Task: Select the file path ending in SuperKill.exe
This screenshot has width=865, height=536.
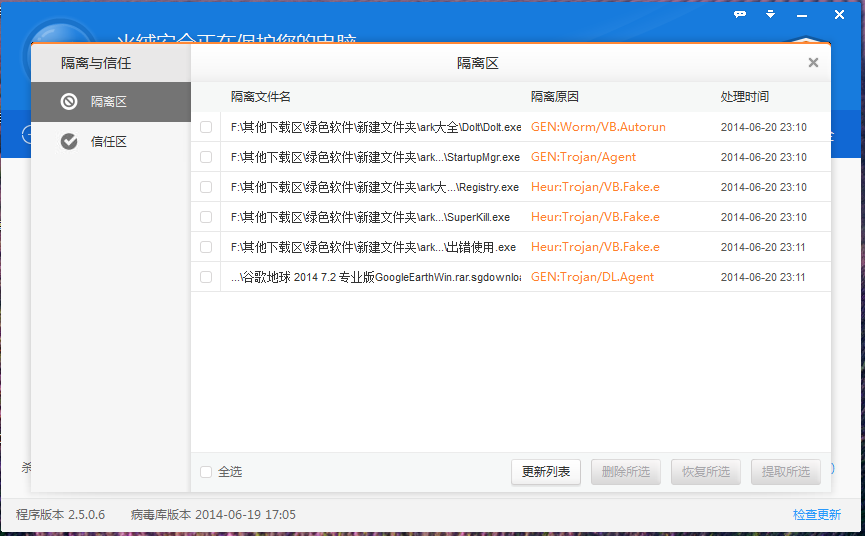Action: (370, 217)
